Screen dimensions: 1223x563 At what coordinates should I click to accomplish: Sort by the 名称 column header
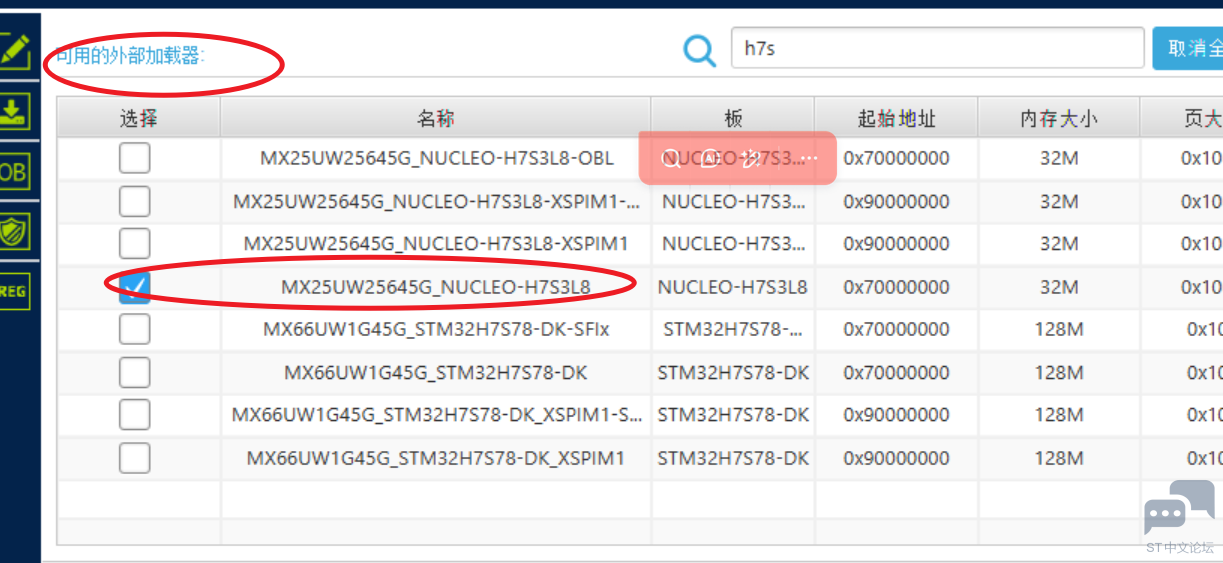point(436,118)
